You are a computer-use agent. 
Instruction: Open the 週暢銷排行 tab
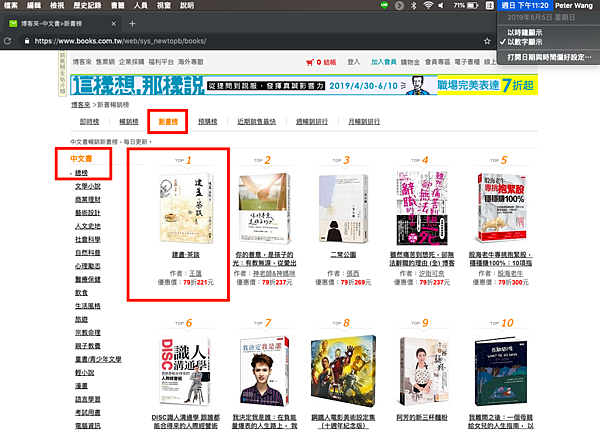click(x=312, y=122)
